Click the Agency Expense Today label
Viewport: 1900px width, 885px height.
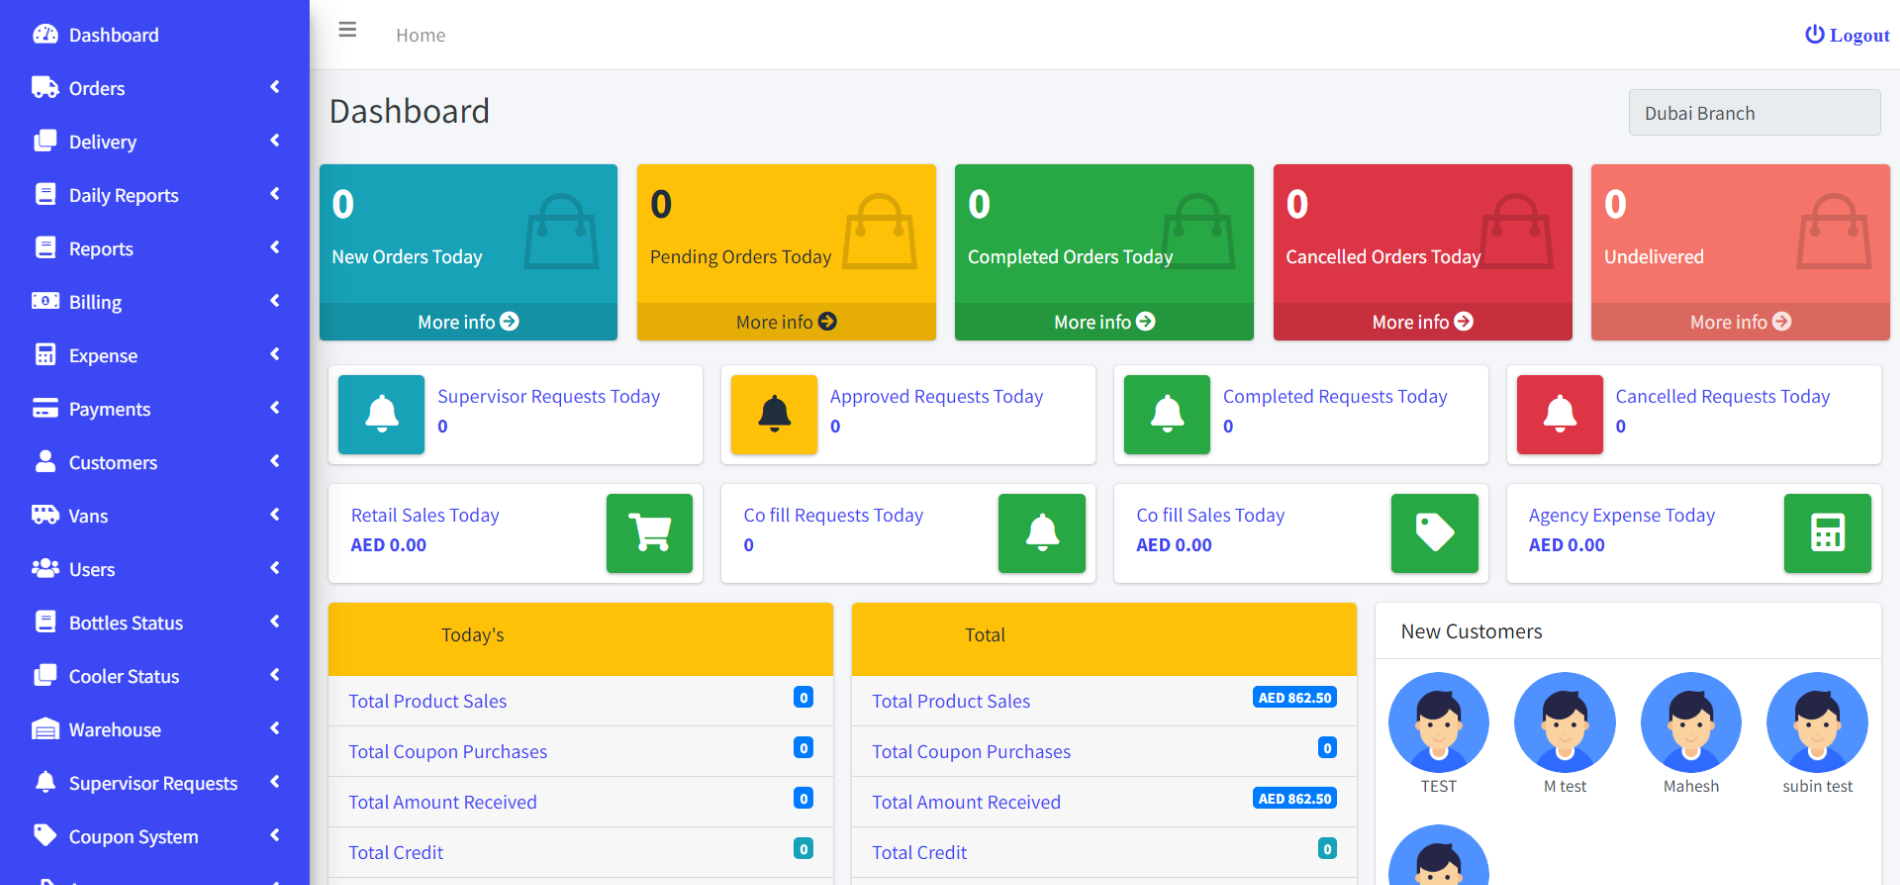pyautogui.click(x=1621, y=515)
